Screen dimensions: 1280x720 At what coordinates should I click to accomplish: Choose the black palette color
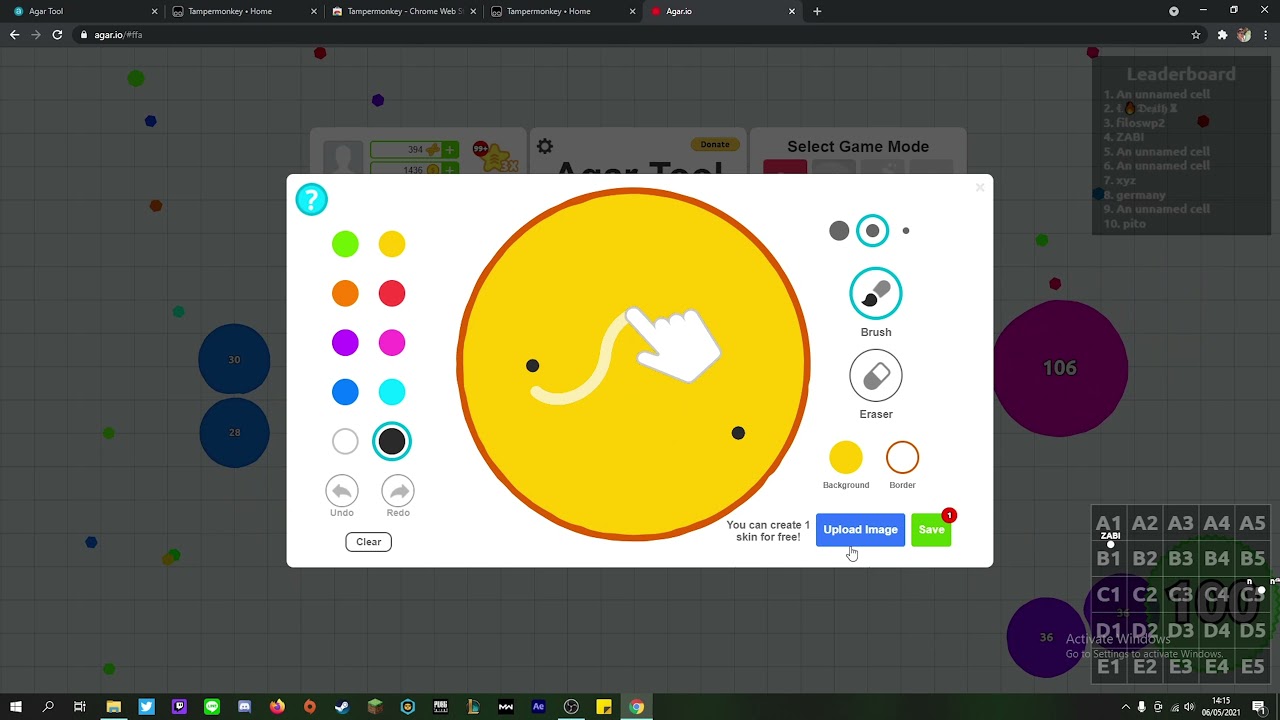392,441
